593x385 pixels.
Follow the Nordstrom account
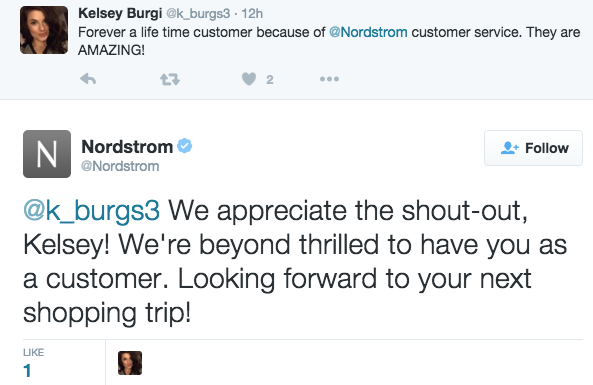533,148
